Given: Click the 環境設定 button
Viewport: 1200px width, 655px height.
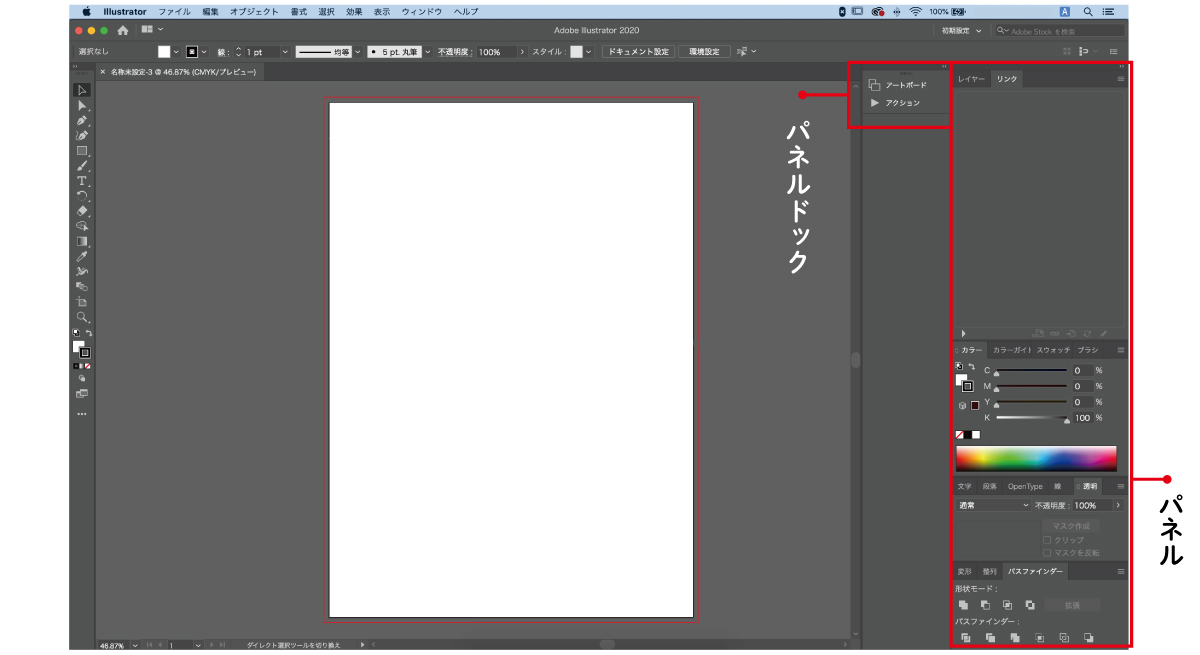Looking at the screenshot, I should click(706, 51).
